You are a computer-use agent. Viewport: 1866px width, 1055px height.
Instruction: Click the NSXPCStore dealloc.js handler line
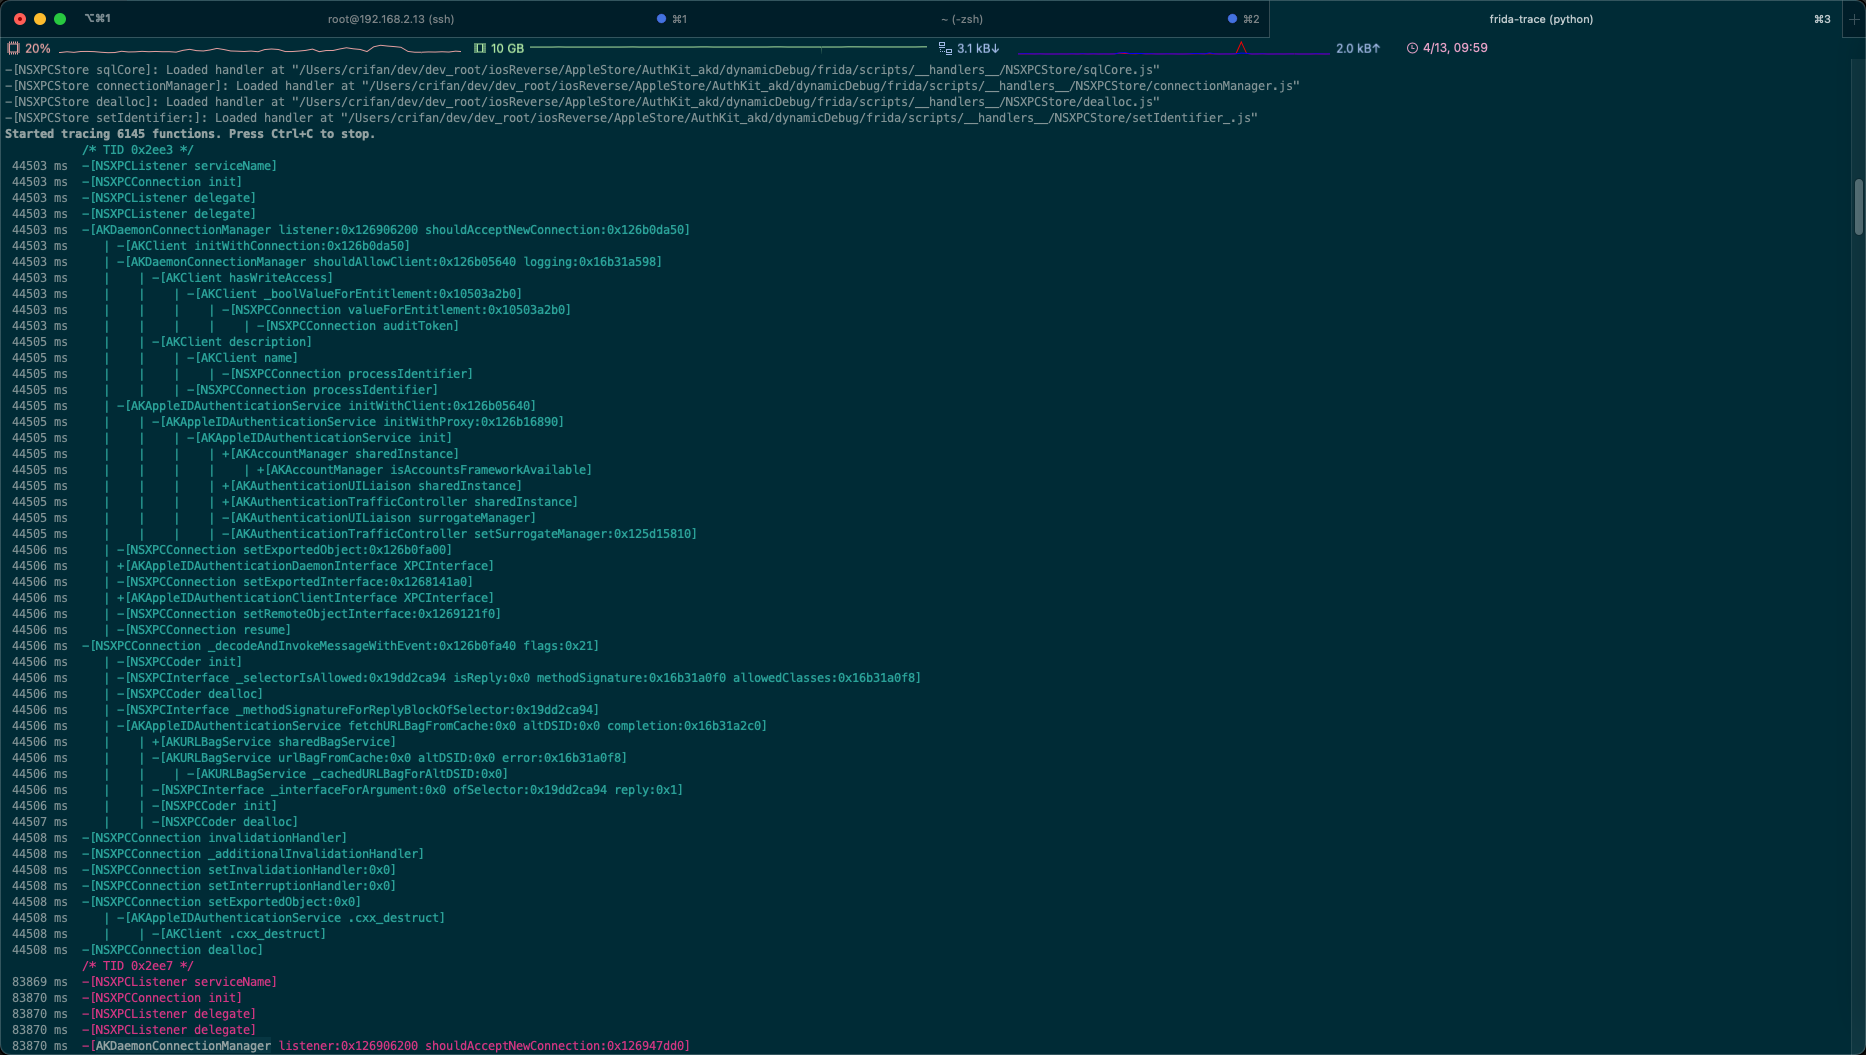(x=582, y=102)
